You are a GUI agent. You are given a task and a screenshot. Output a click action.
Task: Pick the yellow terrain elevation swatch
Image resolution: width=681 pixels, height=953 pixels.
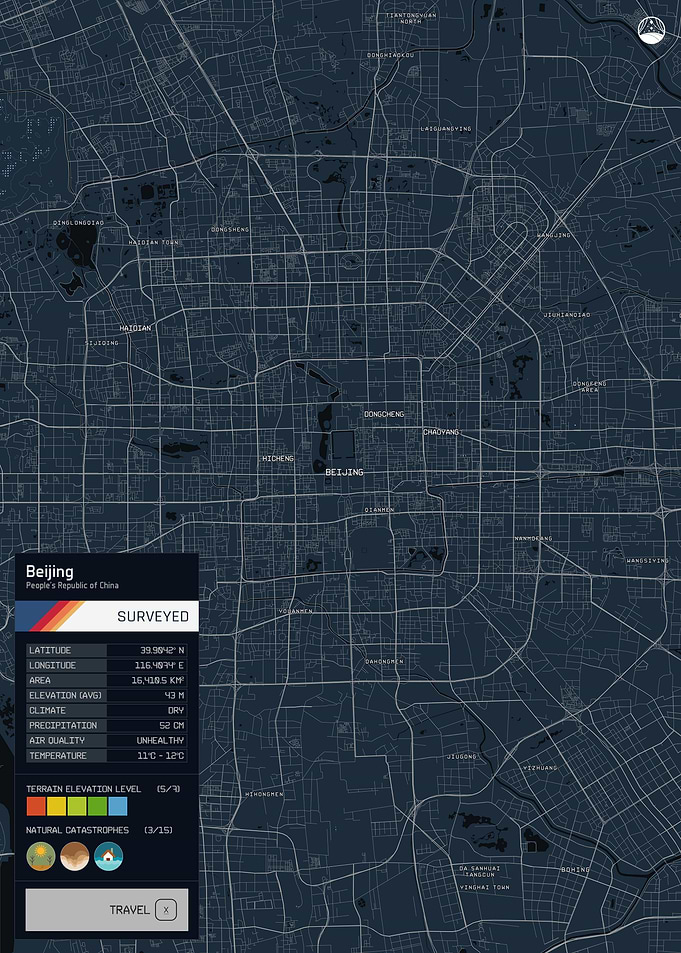(57, 807)
